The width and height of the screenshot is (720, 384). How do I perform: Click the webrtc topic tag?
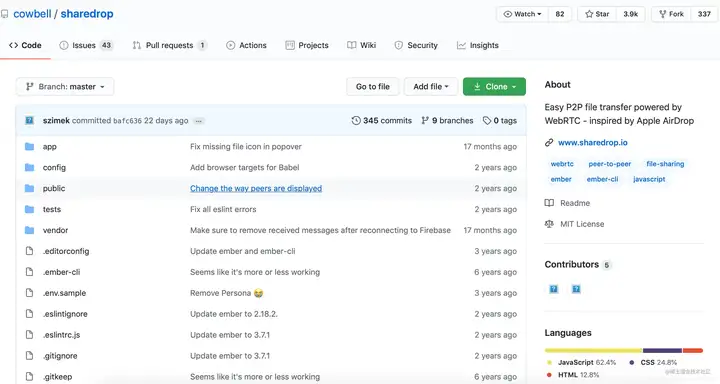pyautogui.click(x=562, y=164)
